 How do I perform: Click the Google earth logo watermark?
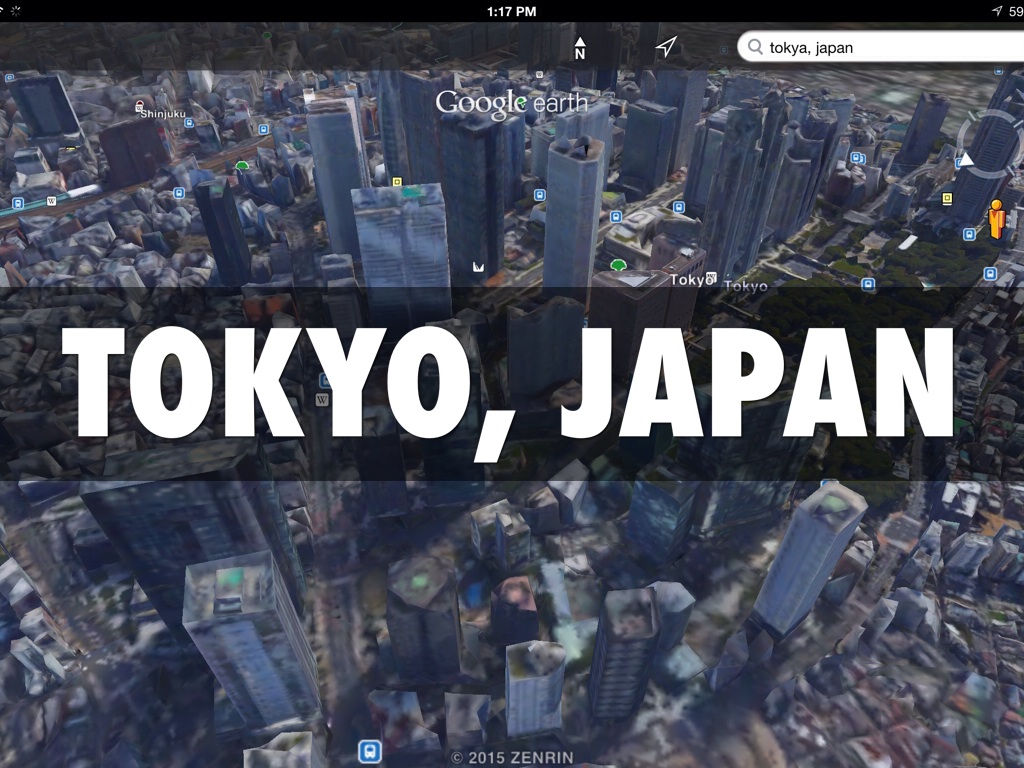click(511, 102)
